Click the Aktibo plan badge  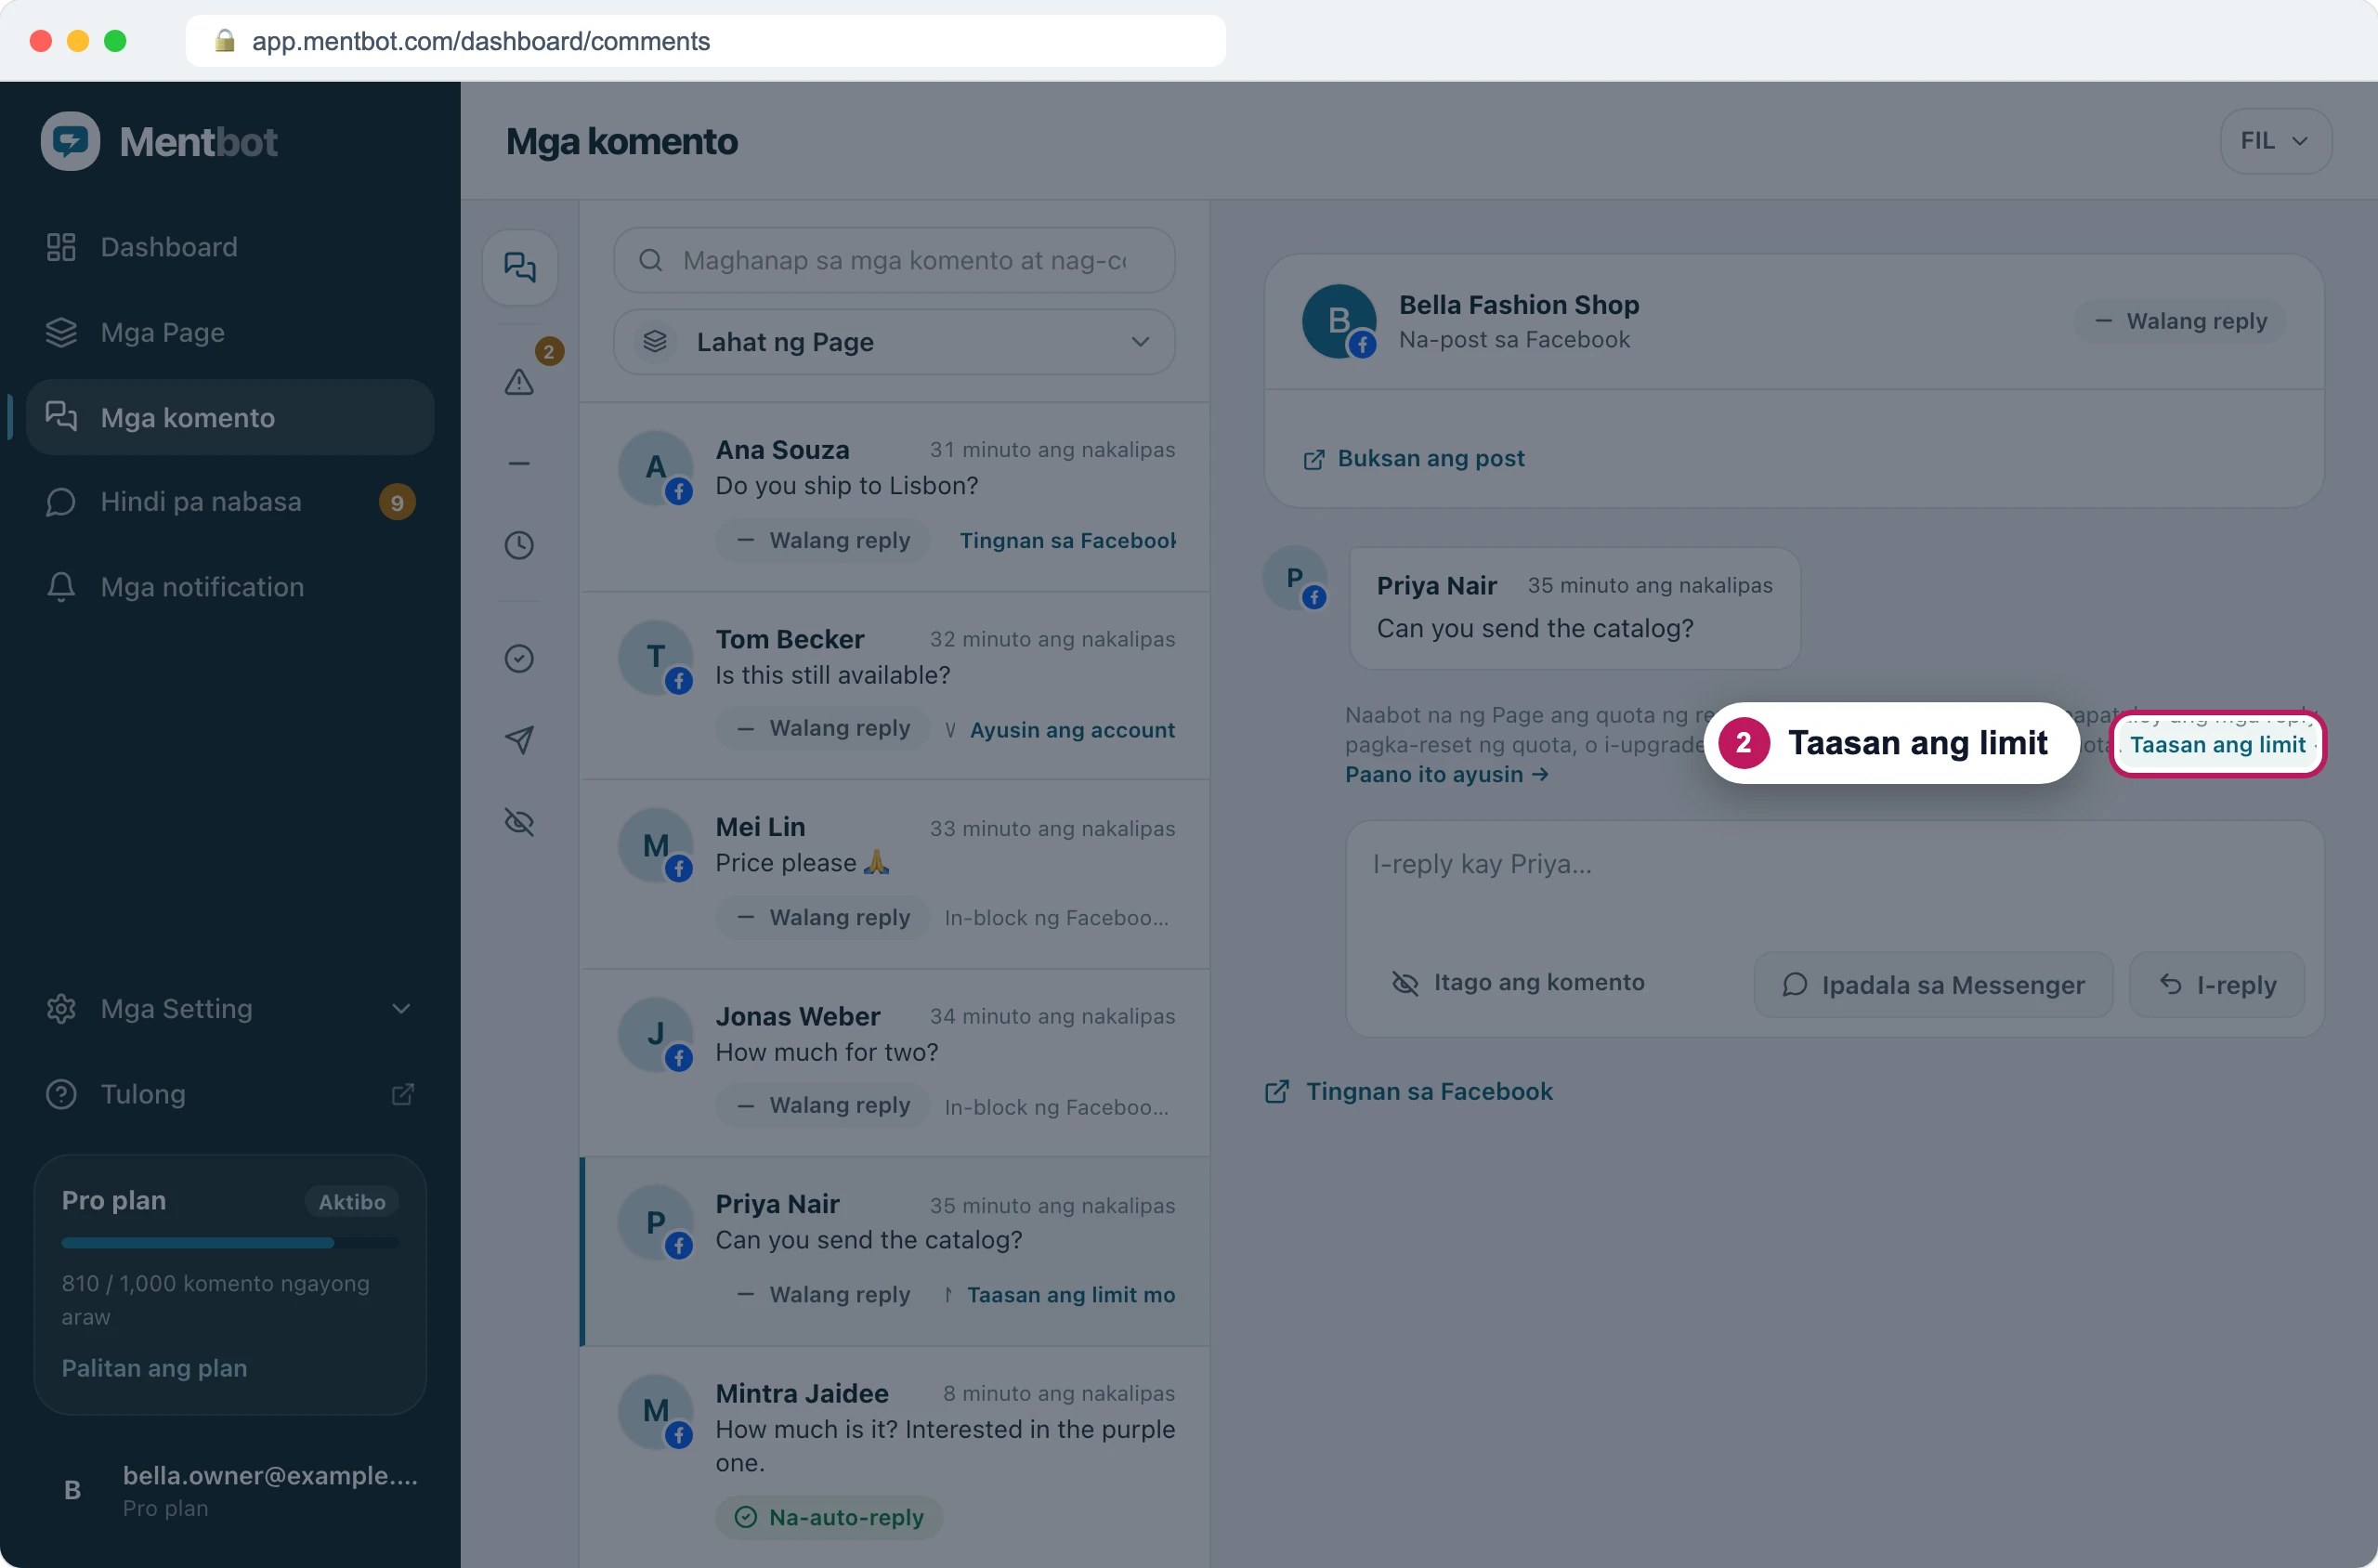point(351,1201)
